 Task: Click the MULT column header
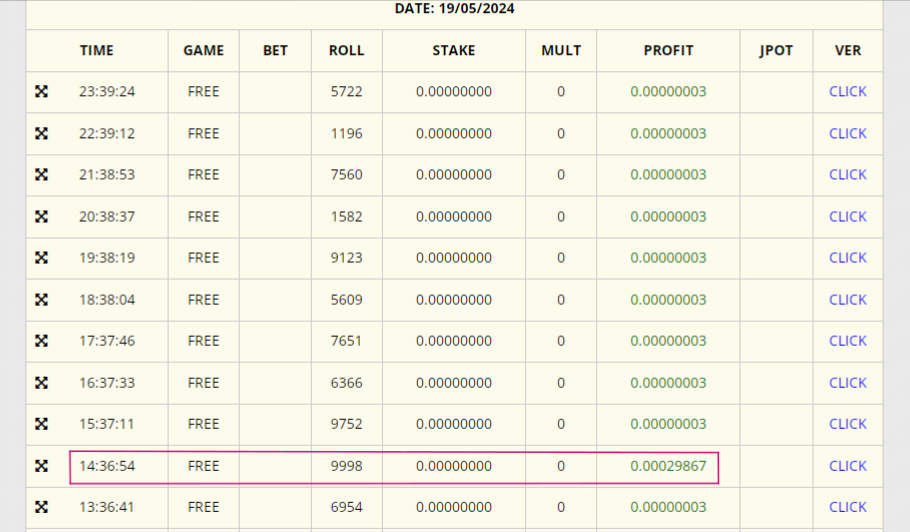pos(561,50)
